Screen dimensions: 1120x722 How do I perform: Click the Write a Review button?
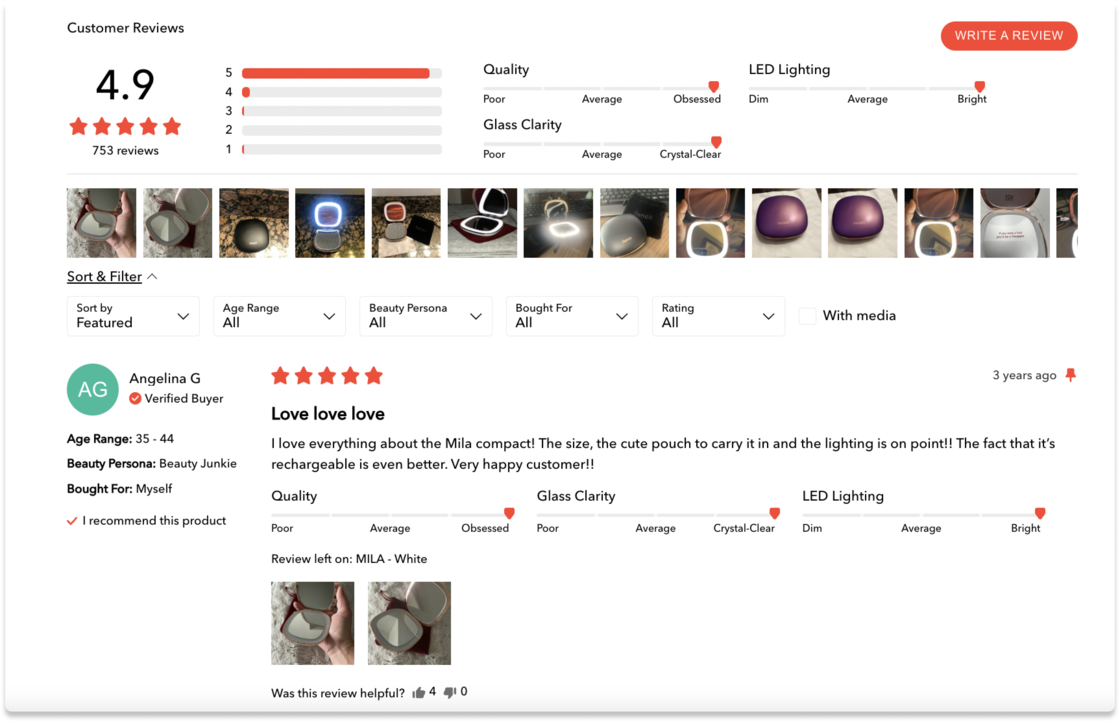1009,36
